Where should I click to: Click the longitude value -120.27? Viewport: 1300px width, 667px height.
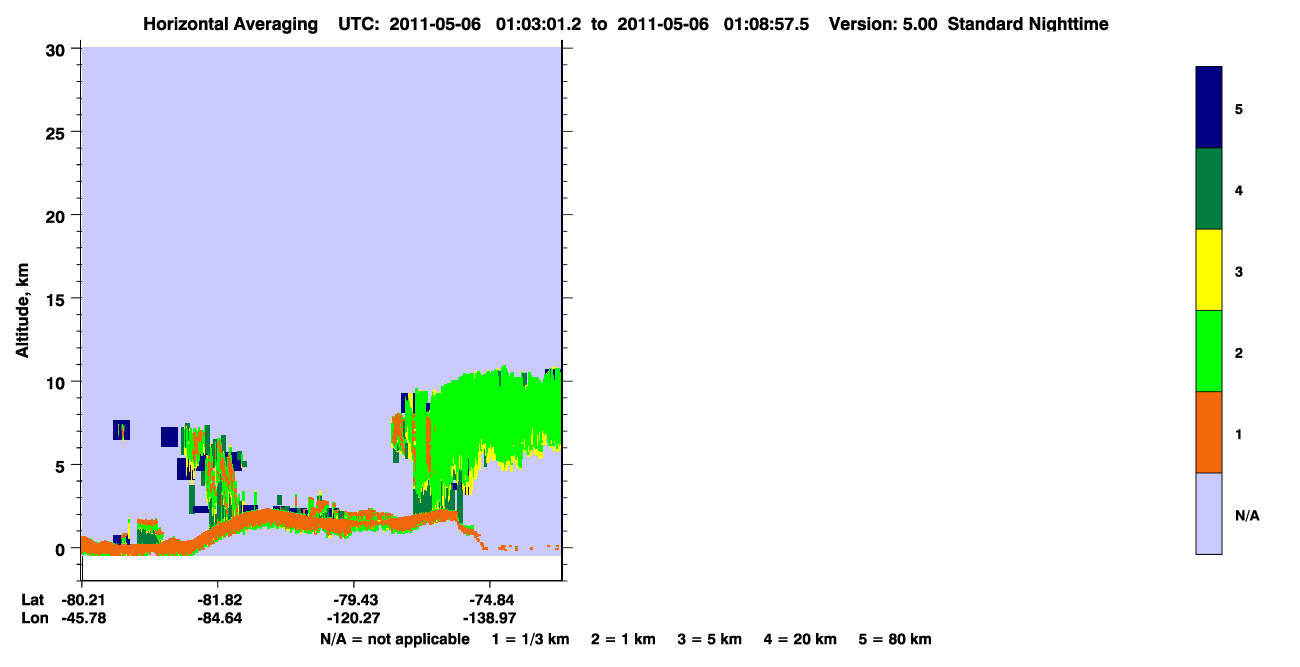[x=354, y=618]
